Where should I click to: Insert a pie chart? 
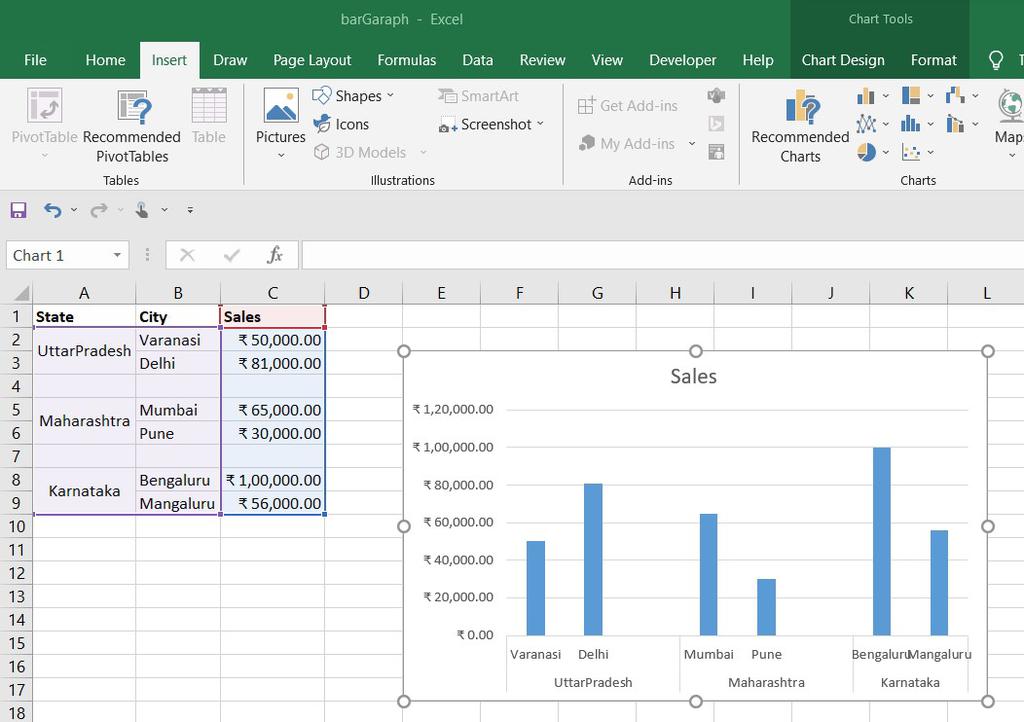click(866, 151)
